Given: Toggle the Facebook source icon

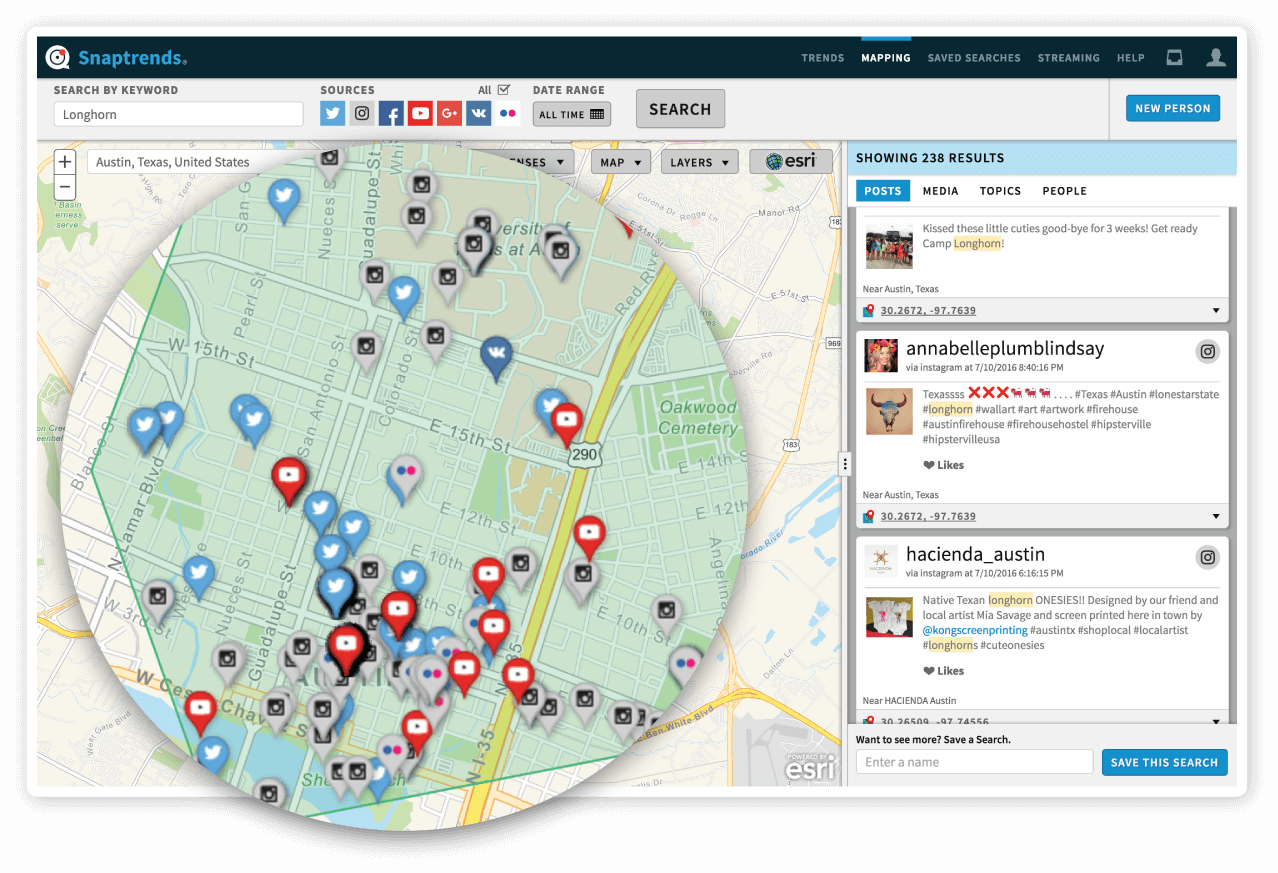Looking at the screenshot, I should pos(391,113).
